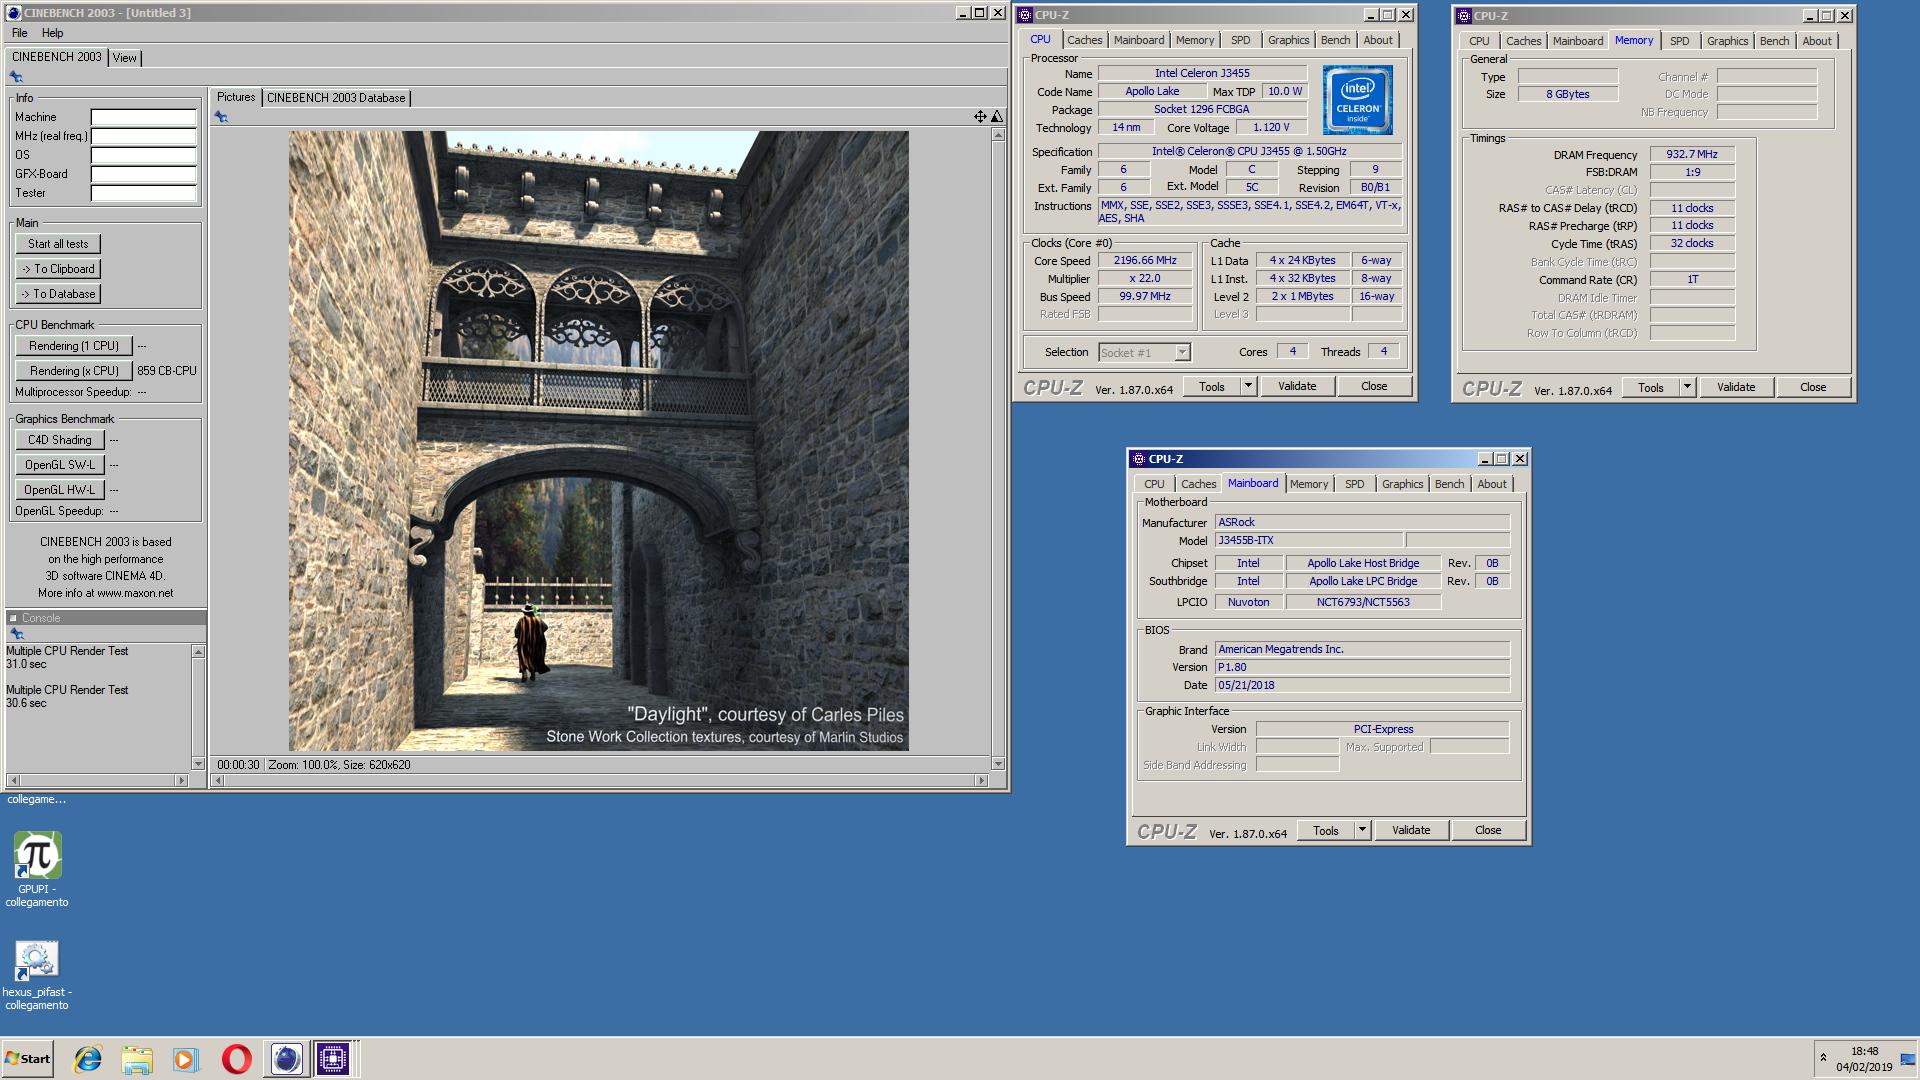Run Rendering (x CPU) benchmark
Viewport: 1920px width, 1080px height.
[x=74, y=371]
